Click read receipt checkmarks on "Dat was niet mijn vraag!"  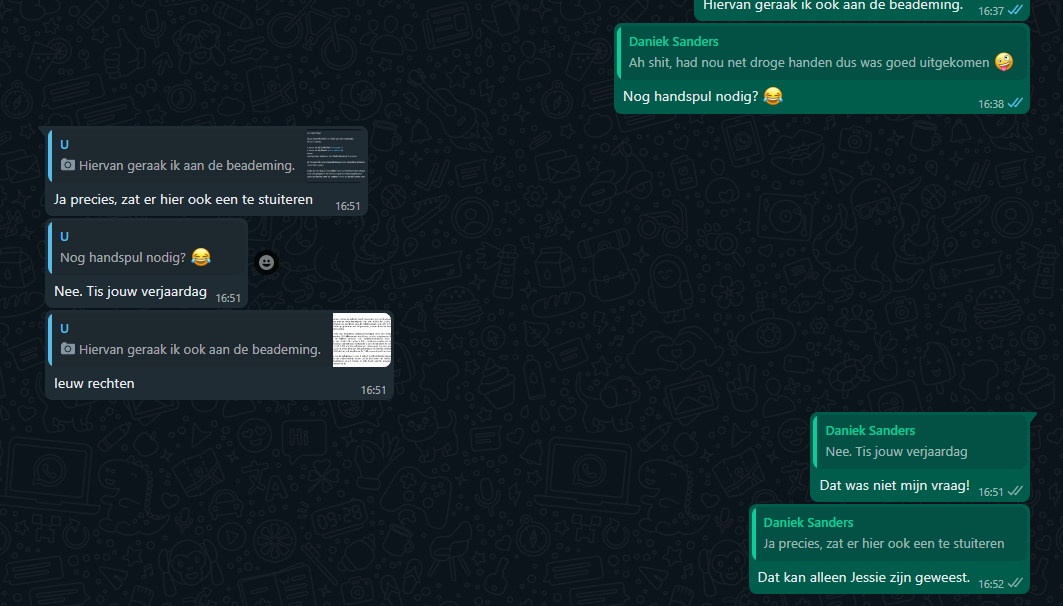[x=1015, y=491]
